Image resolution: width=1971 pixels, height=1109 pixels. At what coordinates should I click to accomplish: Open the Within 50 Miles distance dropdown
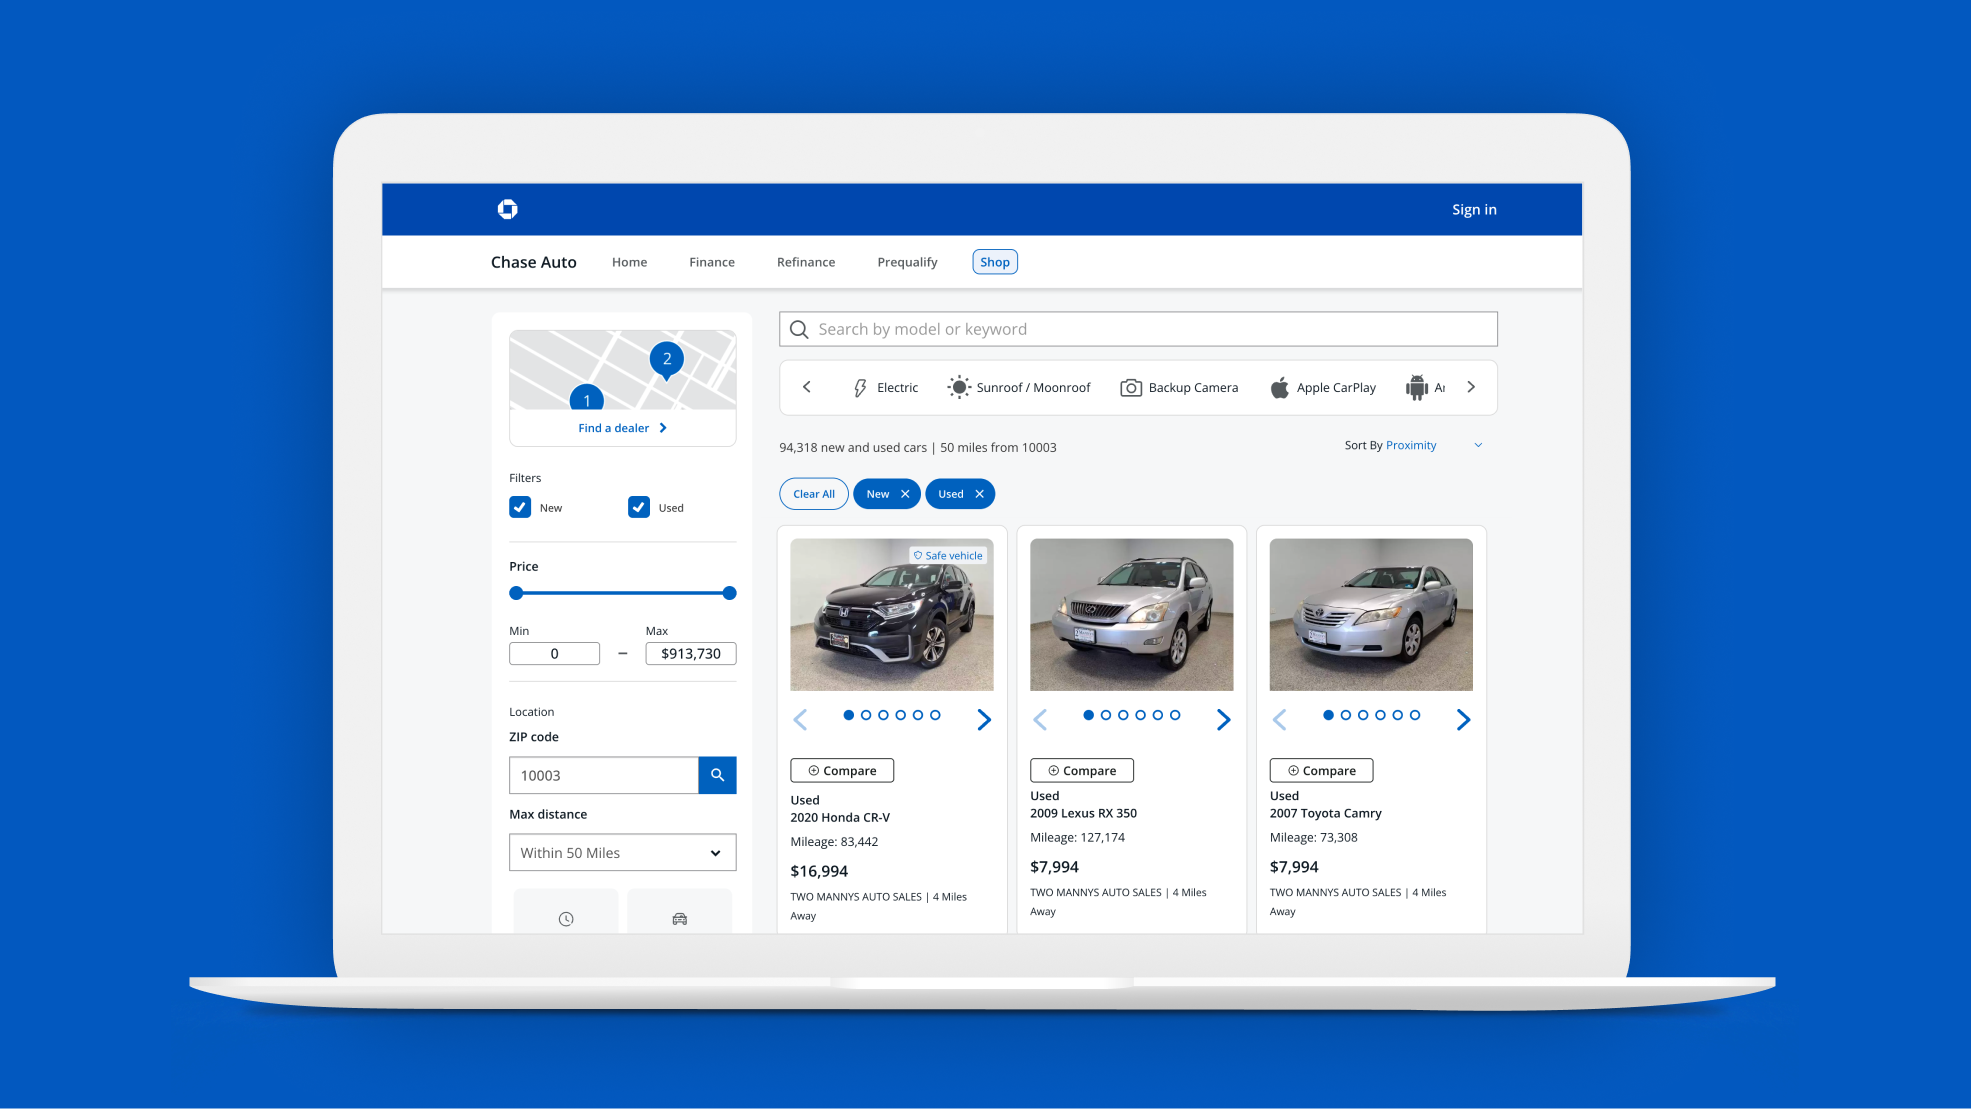[622, 853]
